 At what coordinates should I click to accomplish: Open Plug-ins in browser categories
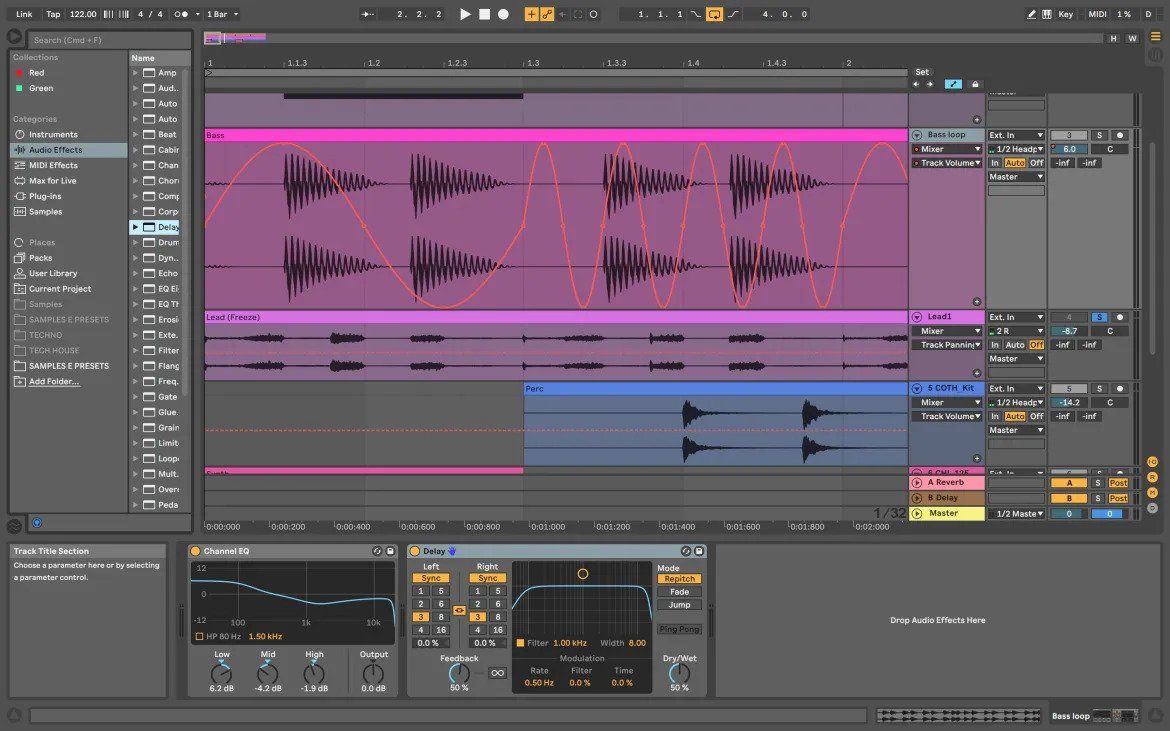coord(45,196)
